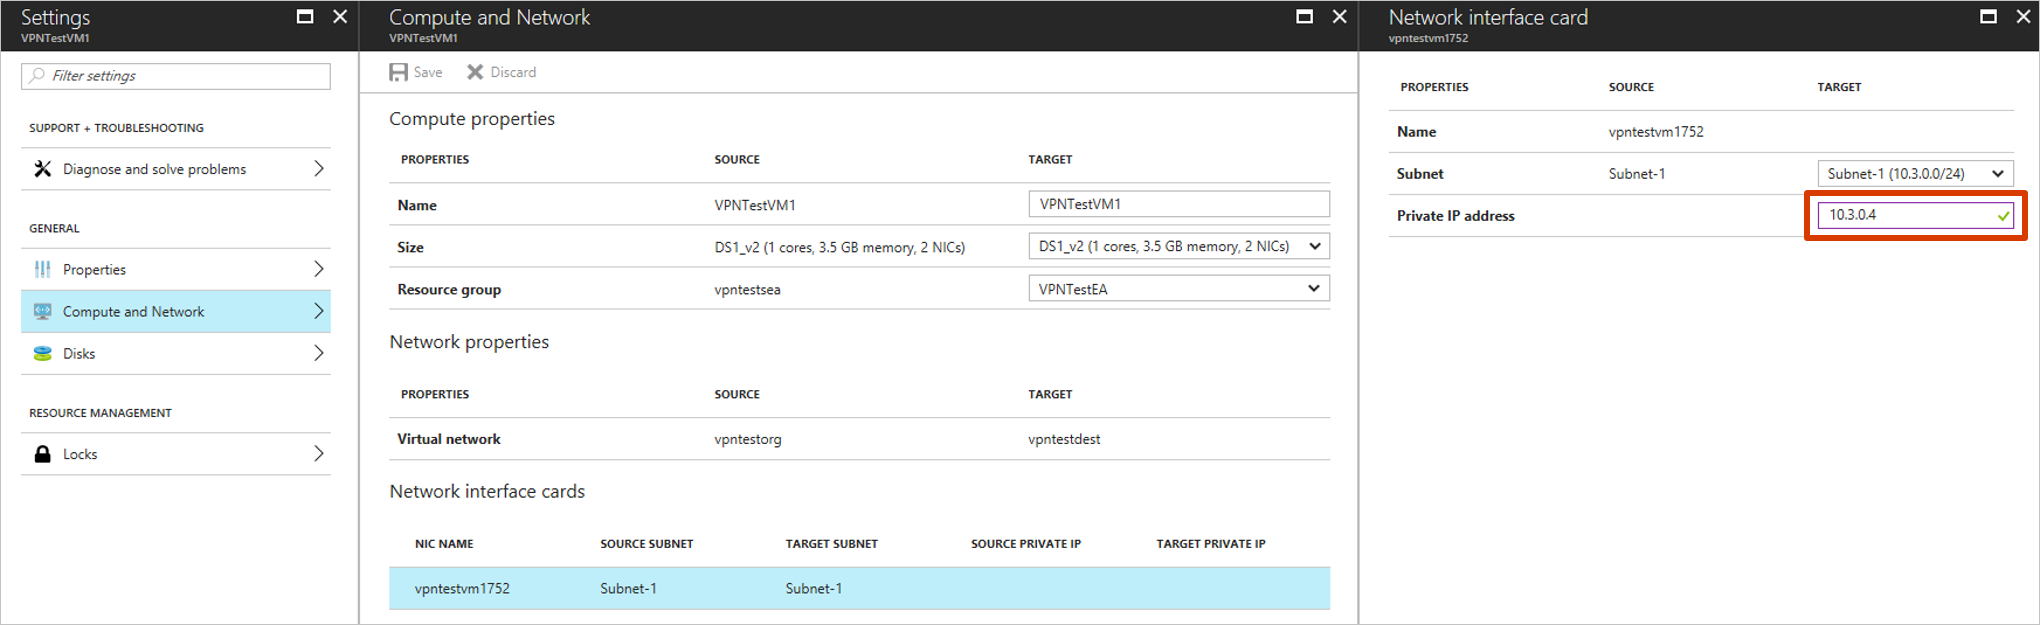Click the SOURCE SUBNET column header
2040x625 pixels.
pos(646,544)
